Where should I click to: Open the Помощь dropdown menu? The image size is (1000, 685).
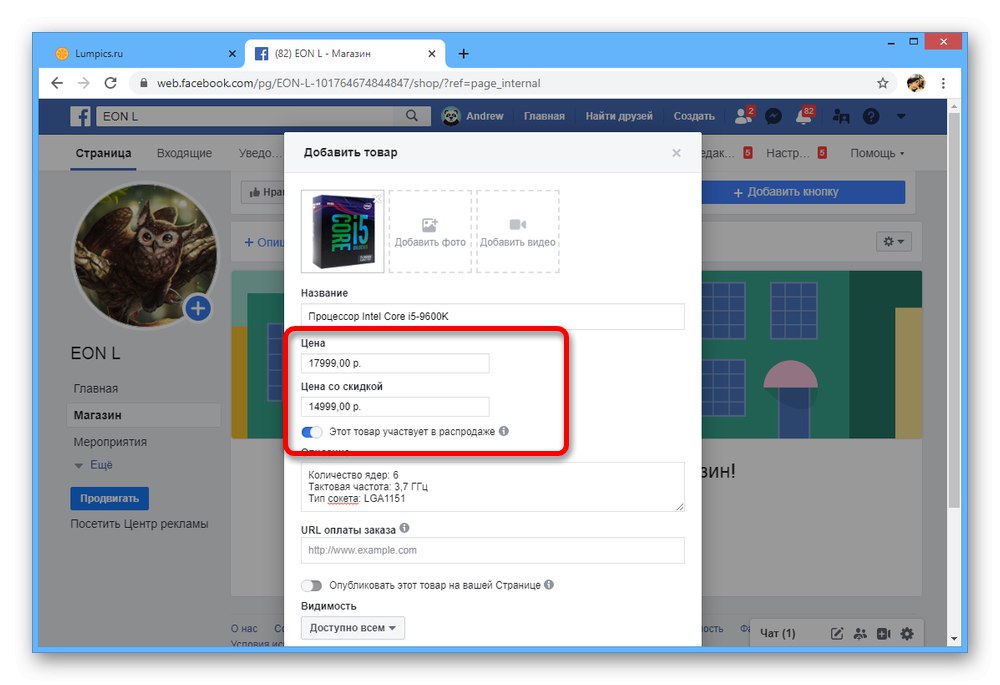877,153
